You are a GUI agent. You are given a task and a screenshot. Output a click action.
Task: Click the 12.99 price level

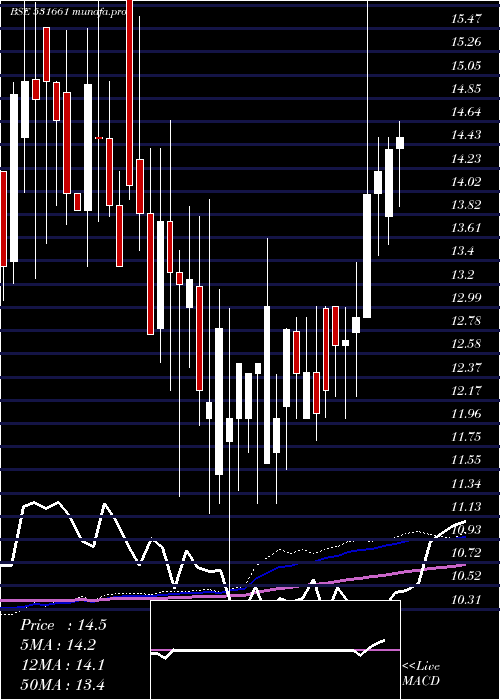(467, 298)
